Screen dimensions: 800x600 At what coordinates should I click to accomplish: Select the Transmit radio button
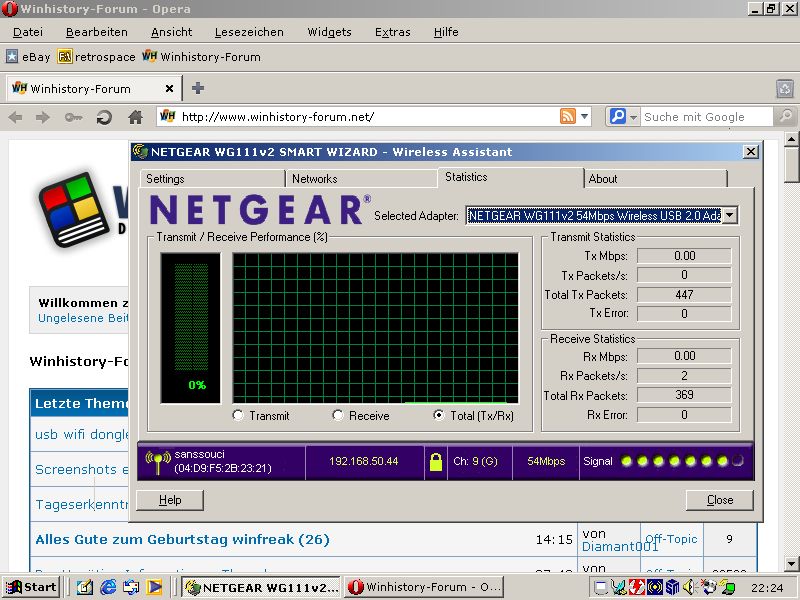238,415
